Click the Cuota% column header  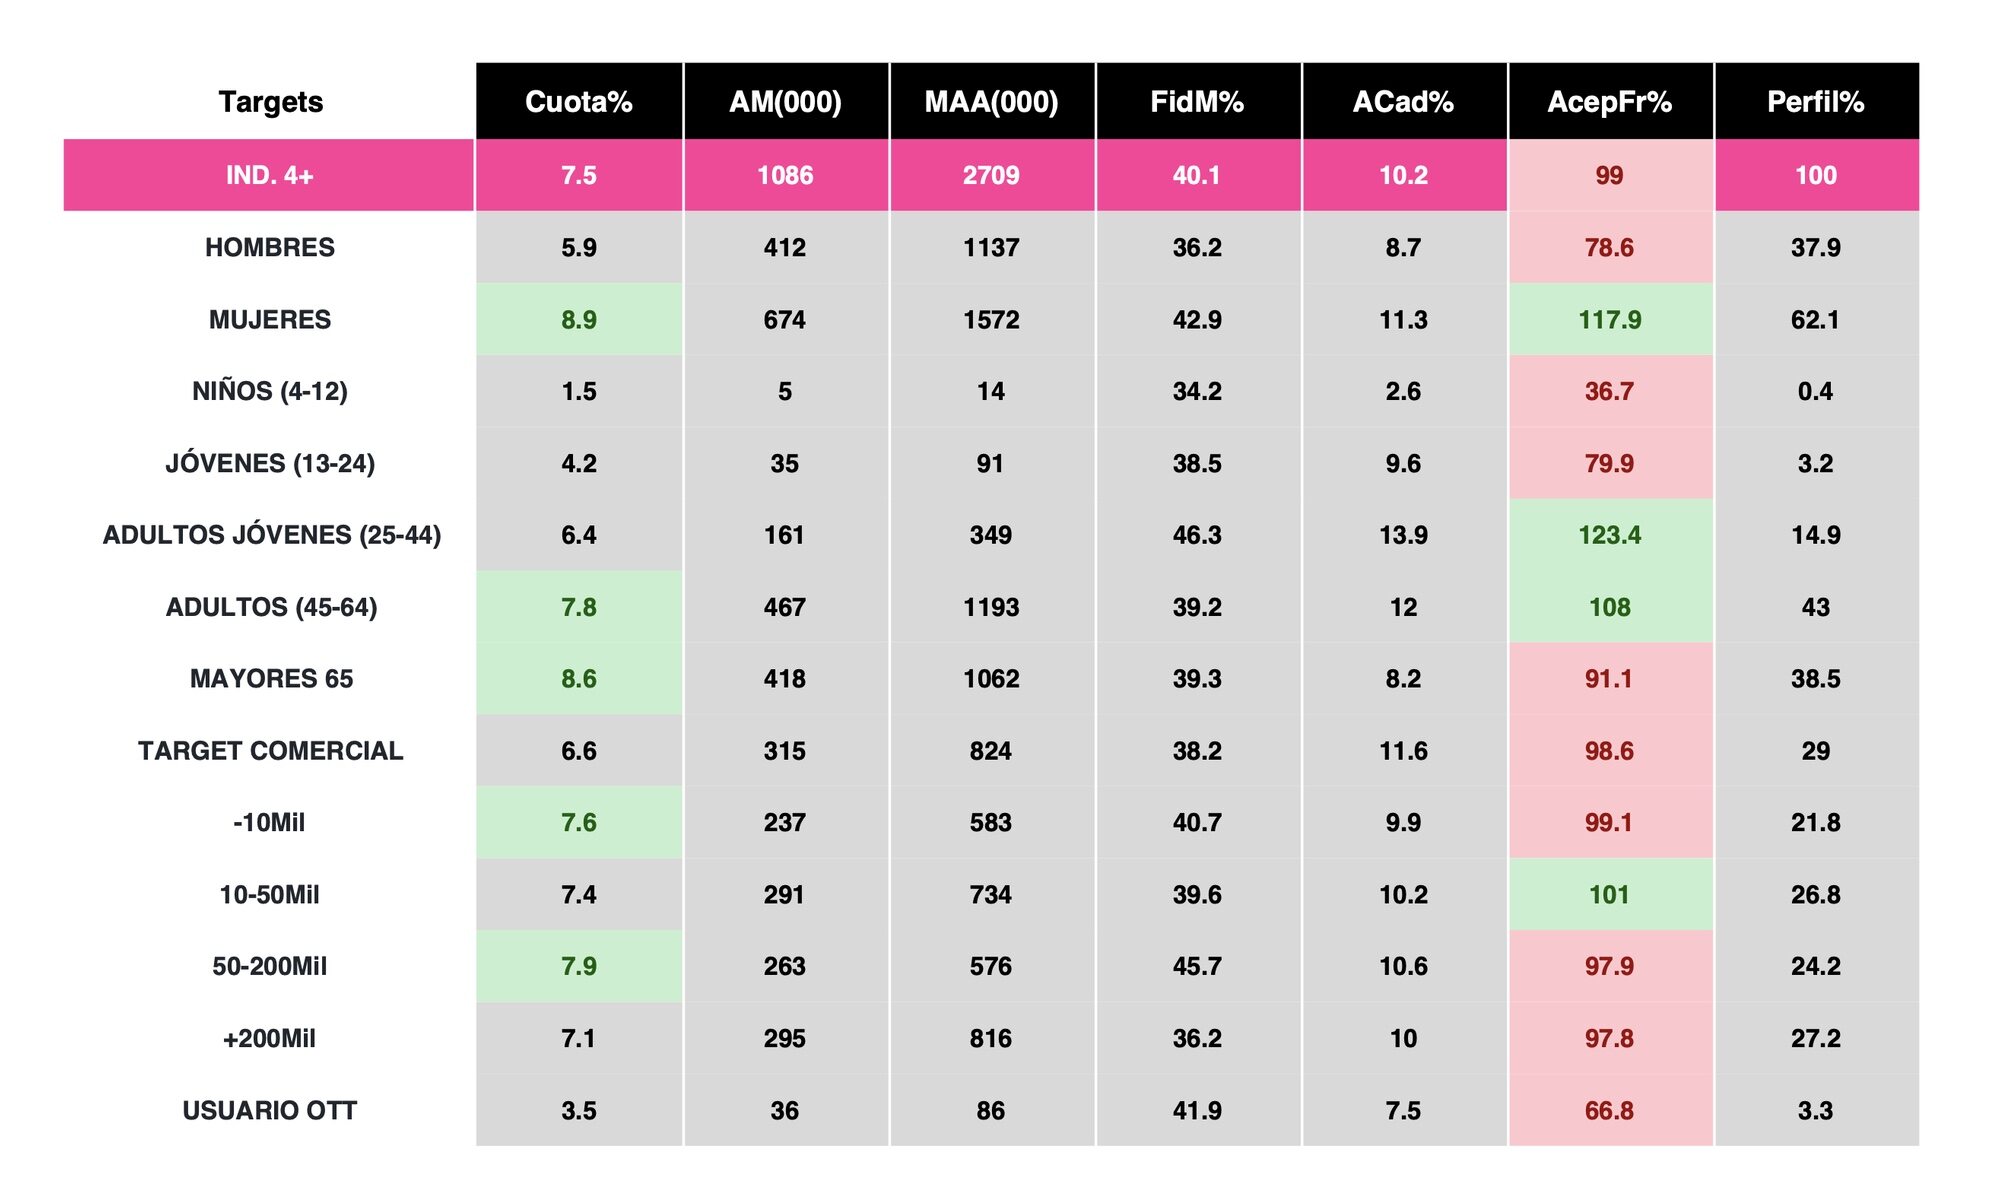click(578, 102)
